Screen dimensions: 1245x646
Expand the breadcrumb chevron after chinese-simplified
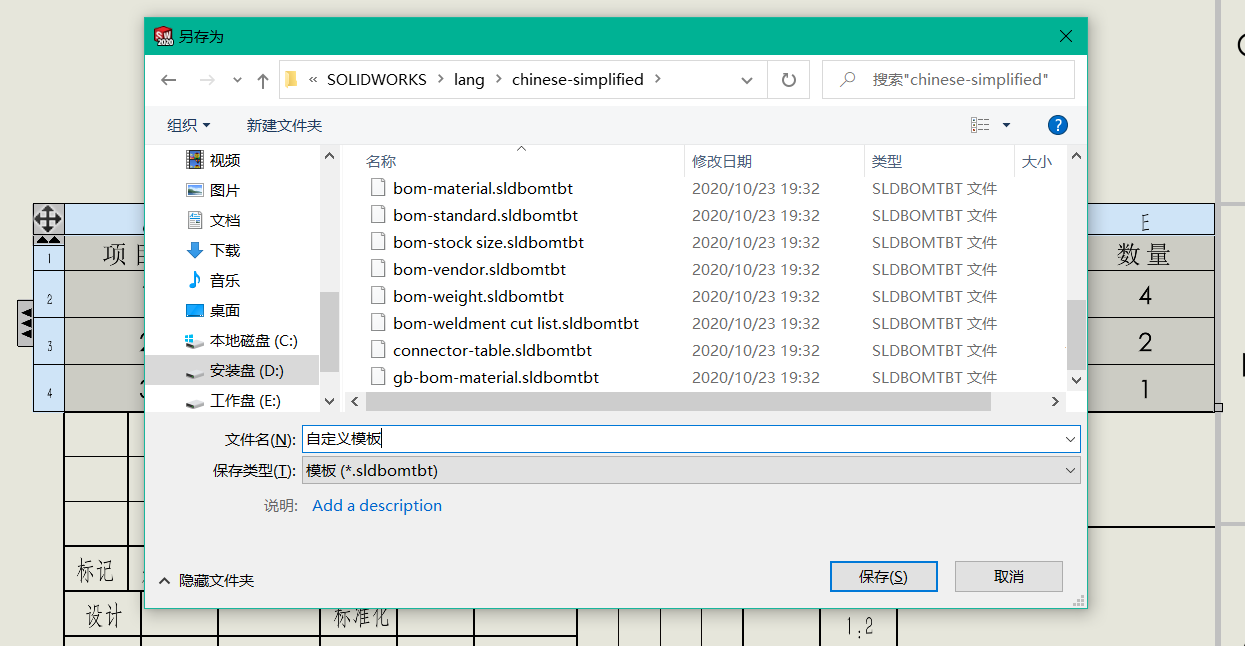[659, 79]
